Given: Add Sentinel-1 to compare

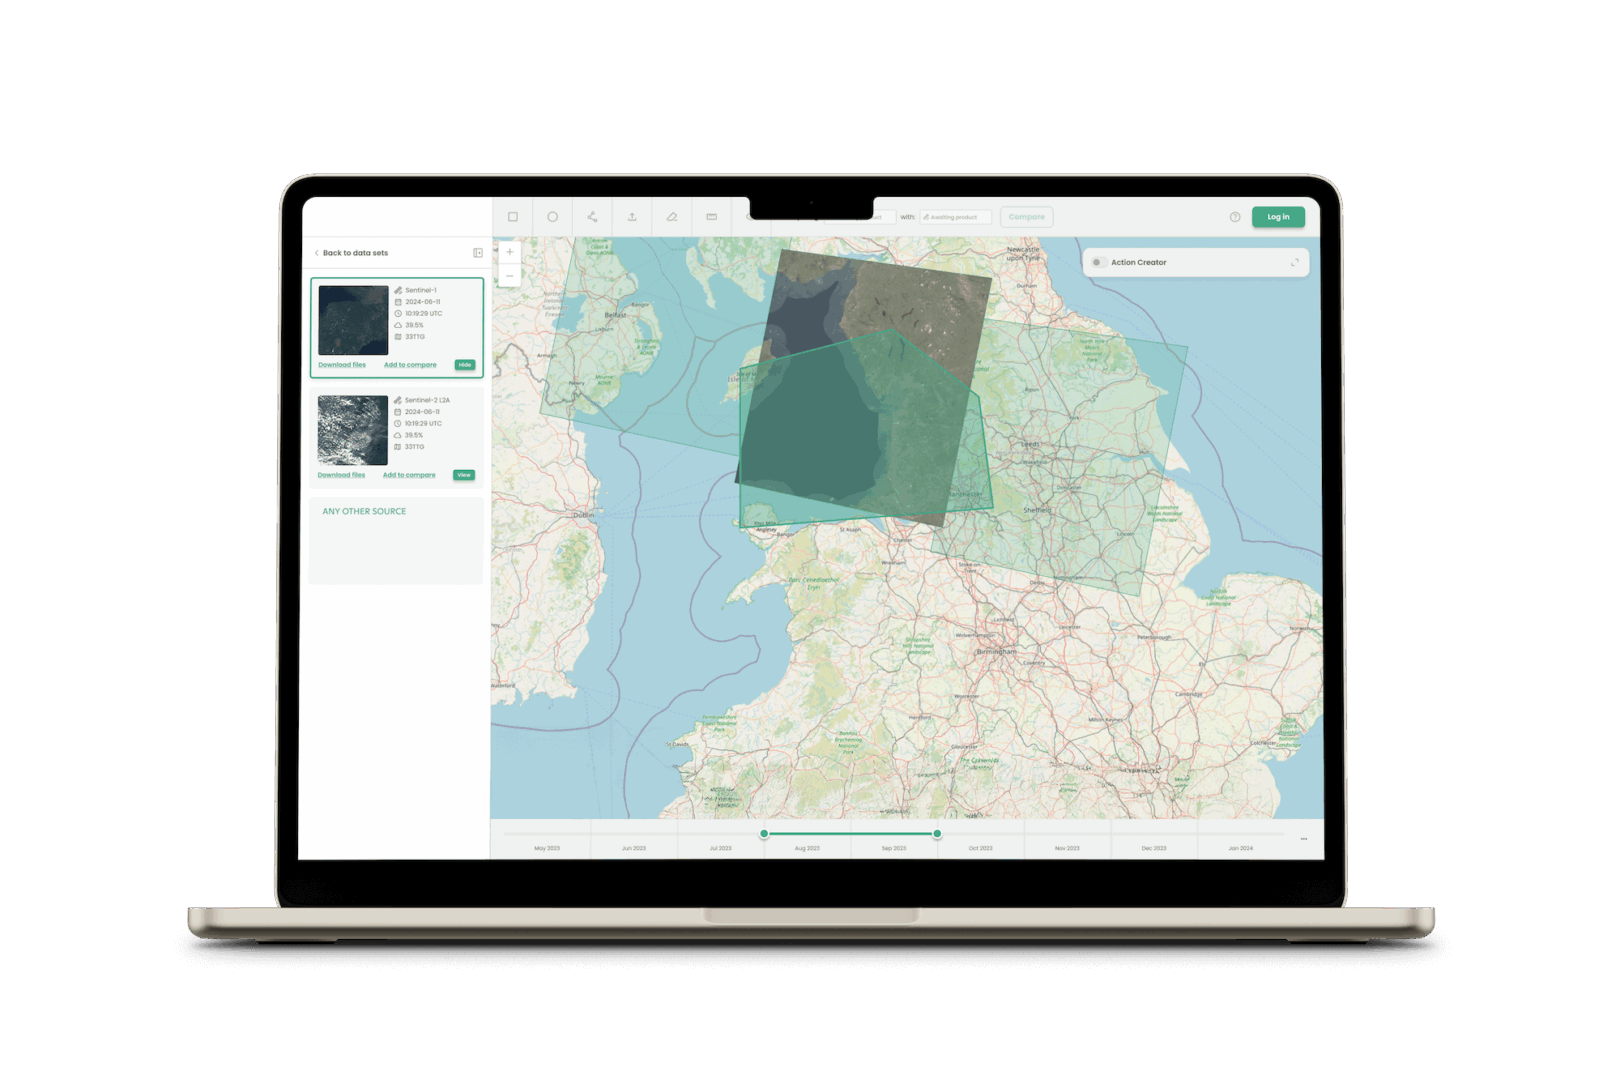Looking at the screenshot, I should [x=410, y=365].
